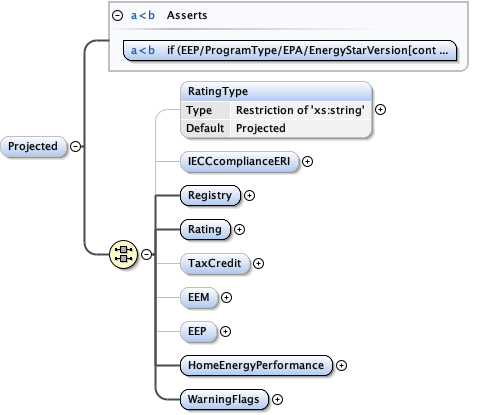Expand the EEP element
Viewport: 486px width, 415px height.
(225, 331)
